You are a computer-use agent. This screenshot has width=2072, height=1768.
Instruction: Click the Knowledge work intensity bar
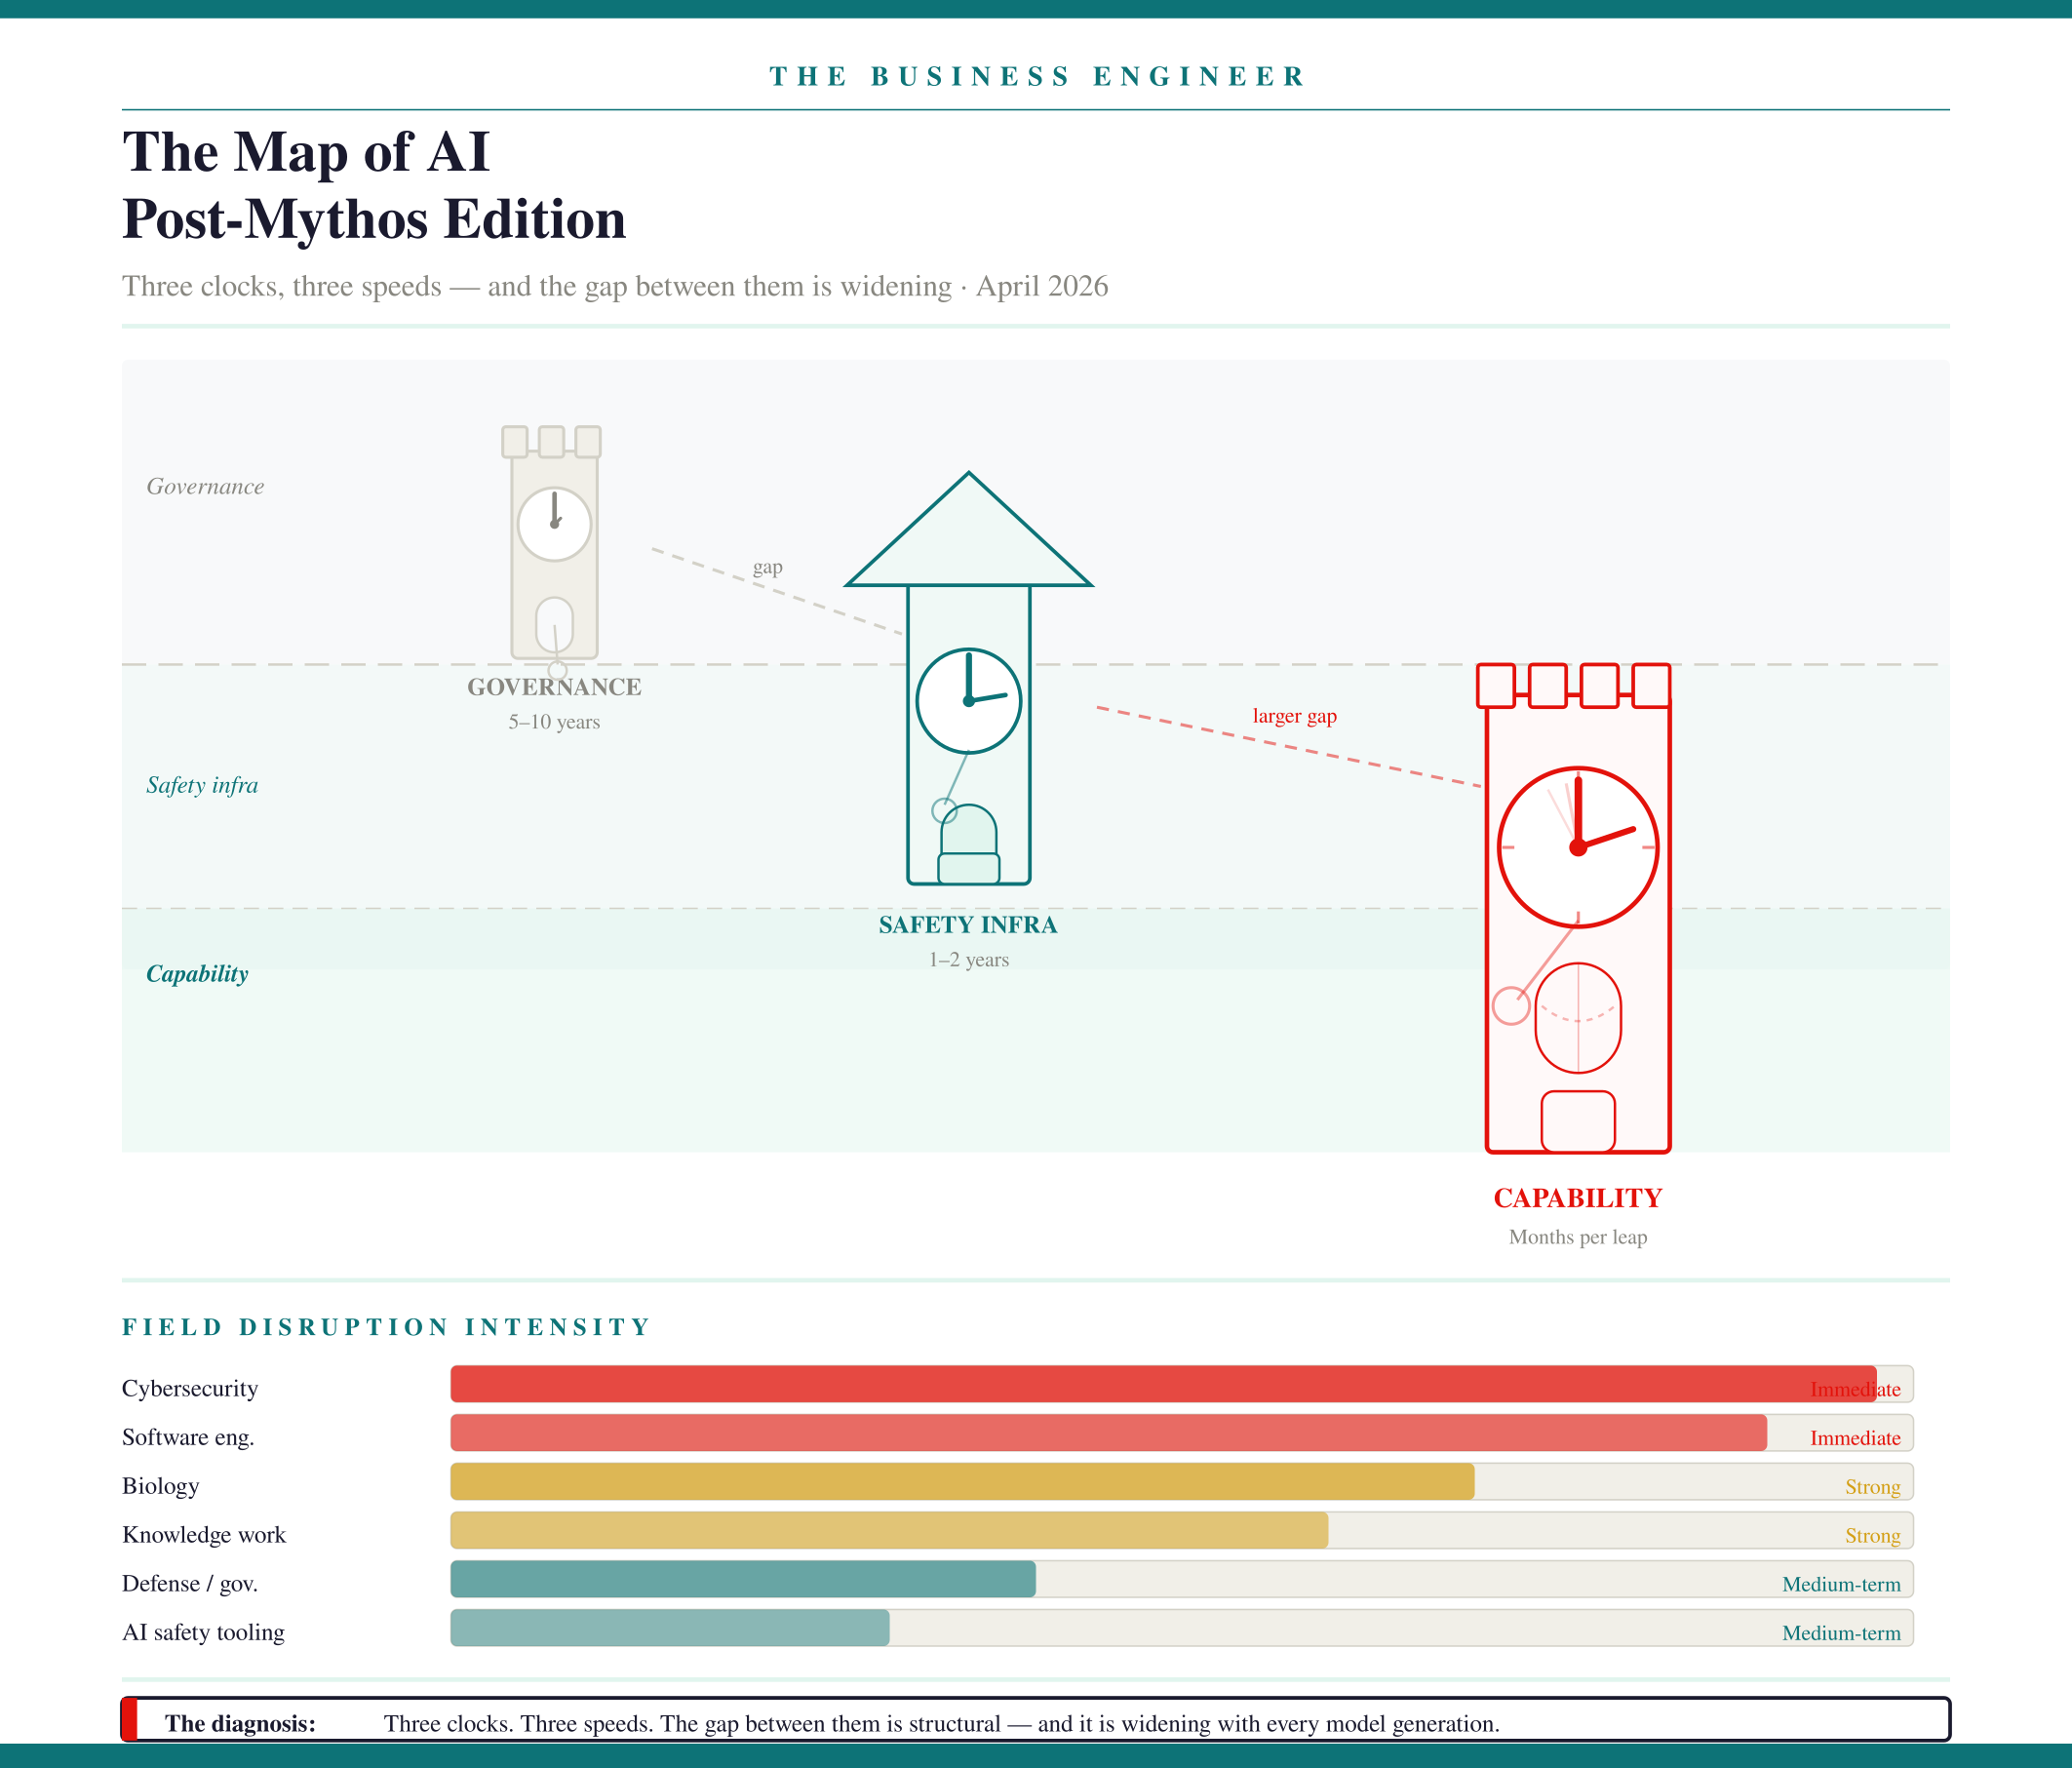pos(888,1530)
